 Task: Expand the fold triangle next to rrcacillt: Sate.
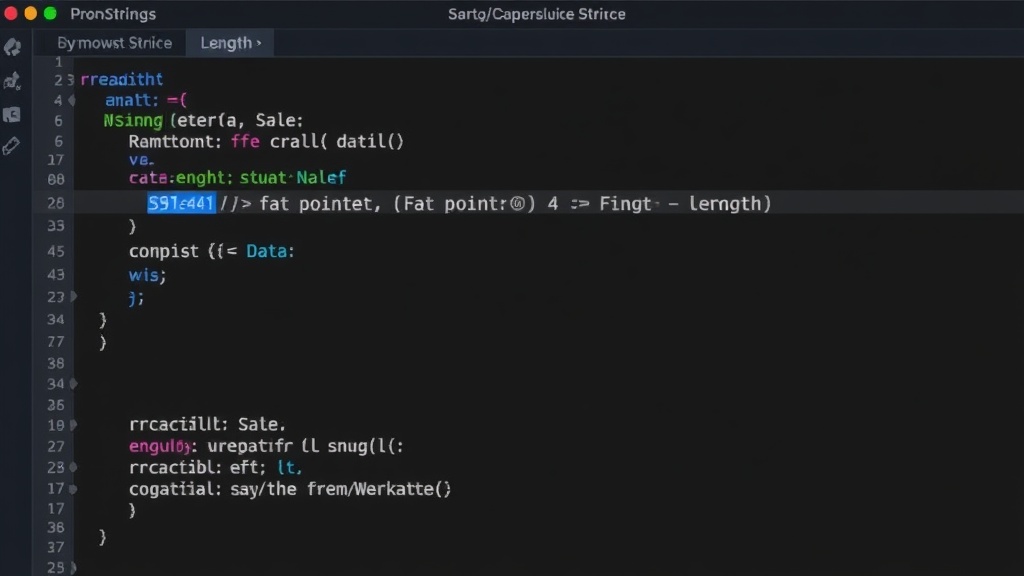coord(74,424)
